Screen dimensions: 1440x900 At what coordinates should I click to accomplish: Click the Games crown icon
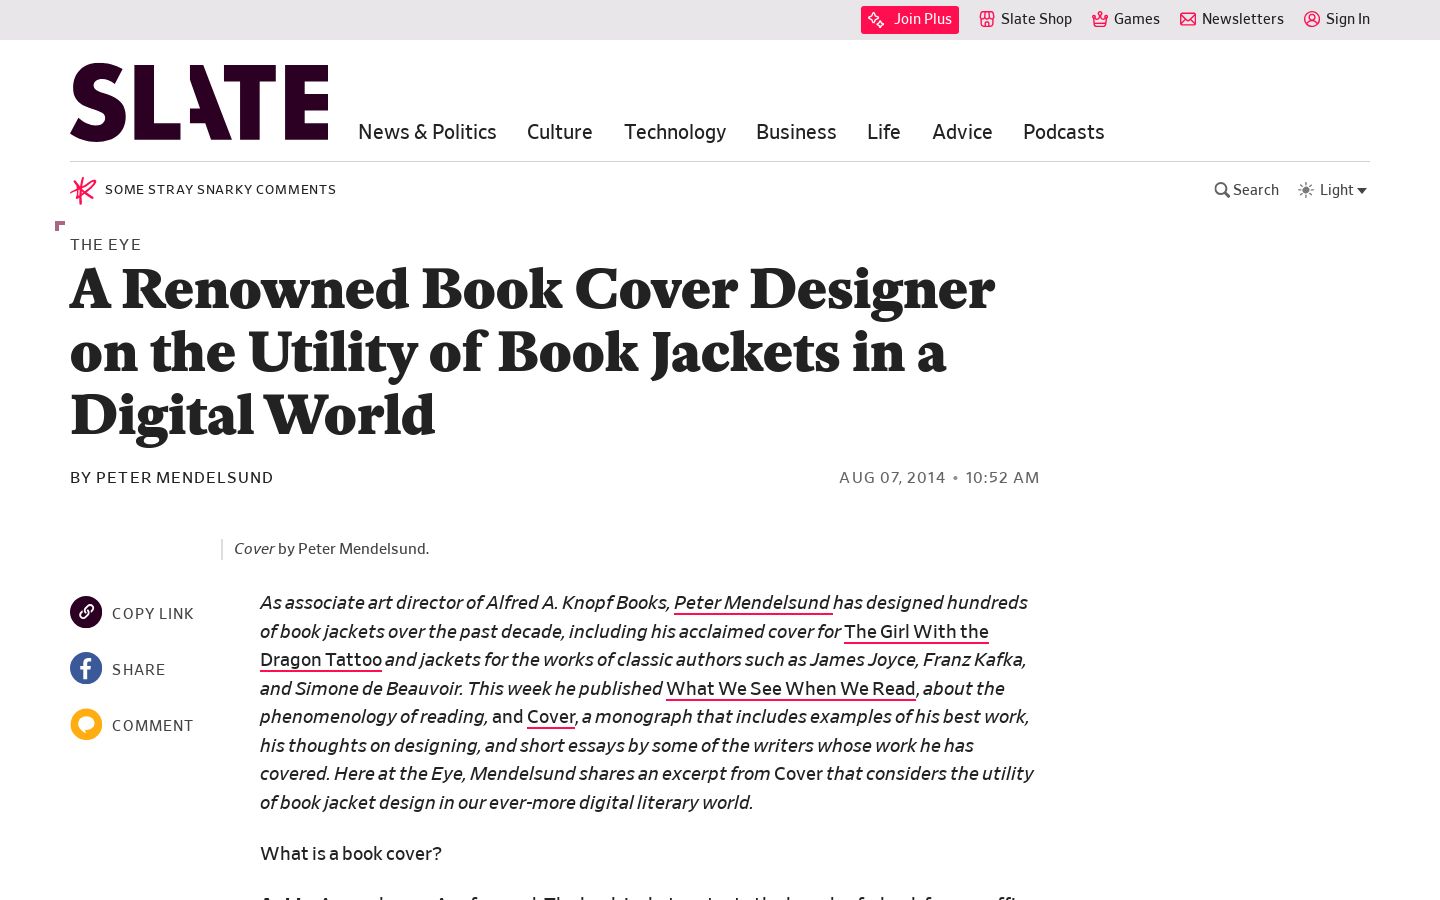(x=1100, y=19)
